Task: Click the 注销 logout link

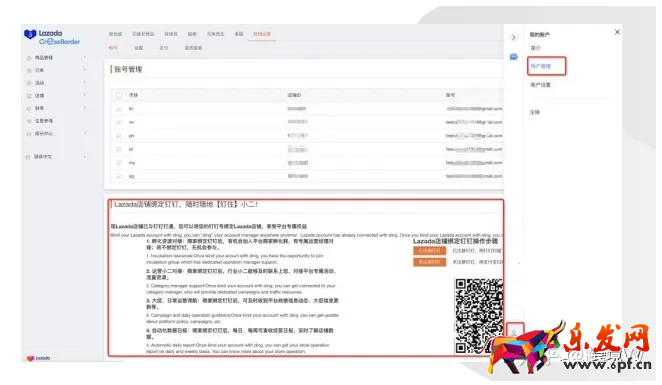Action: tap(535, 112)
